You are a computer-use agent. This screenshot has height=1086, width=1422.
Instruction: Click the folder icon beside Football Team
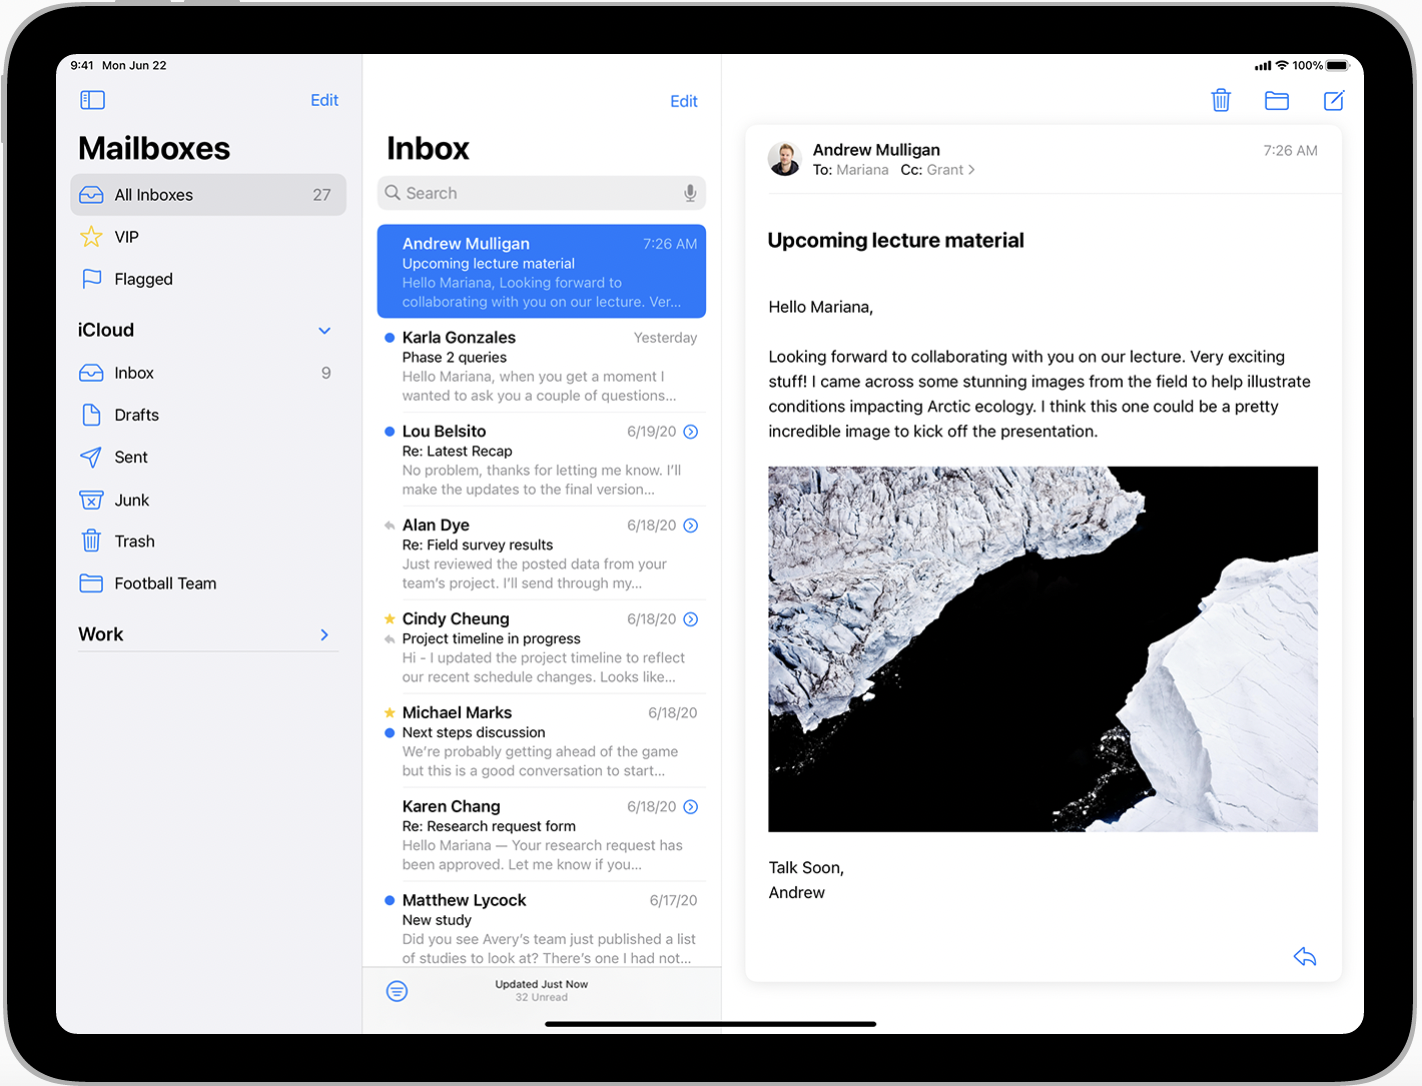(x=91, y=583)
